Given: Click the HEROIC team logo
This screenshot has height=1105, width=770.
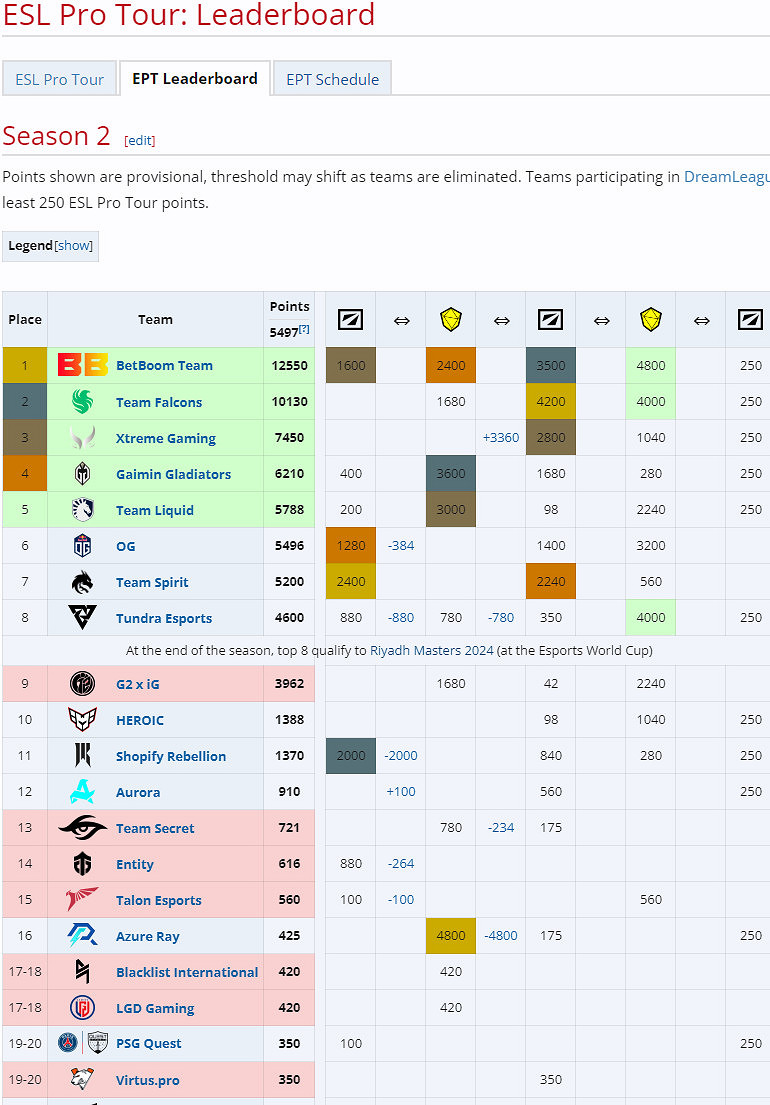Looking at the screenshot, I should (x=85, y=719).
